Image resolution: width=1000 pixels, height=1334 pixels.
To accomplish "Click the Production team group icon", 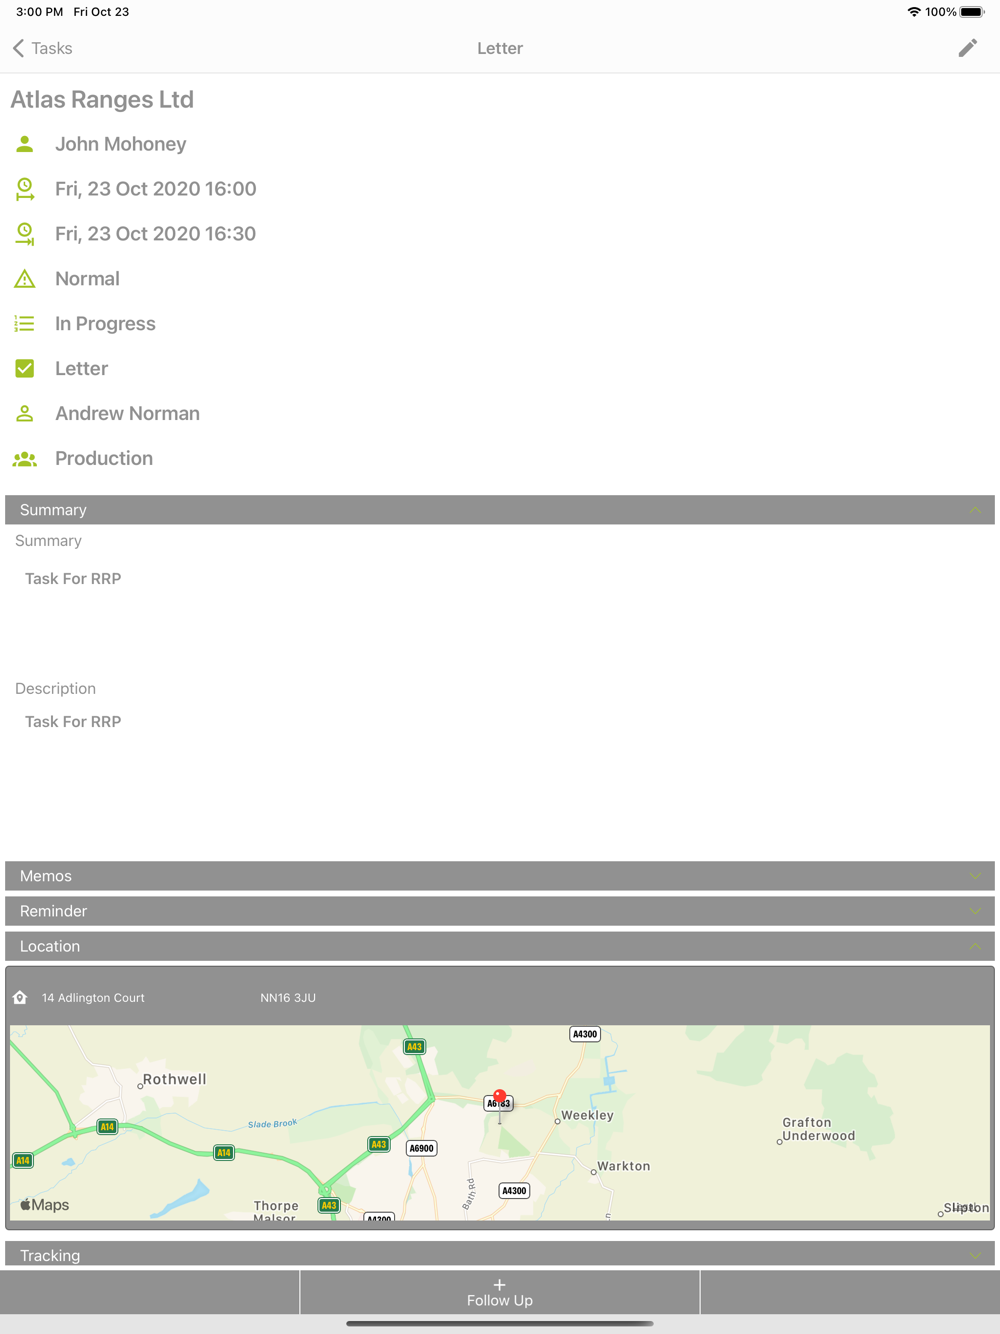I will coord(25,459).
